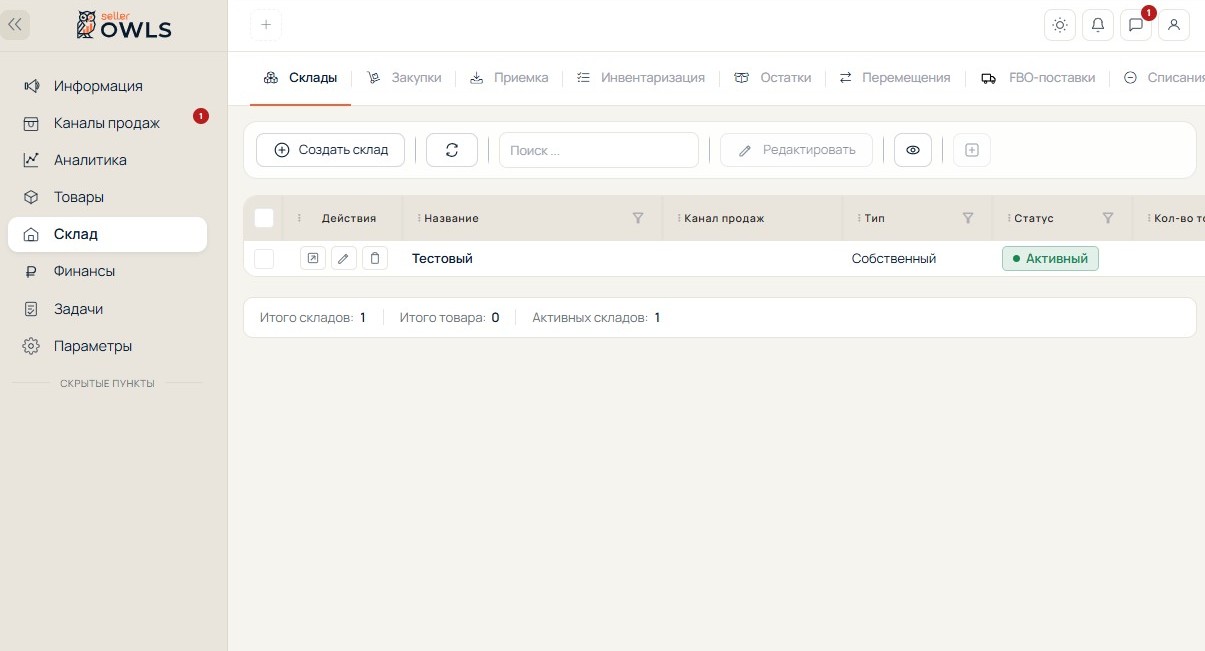Click Итого складов summary

[313, 318]
